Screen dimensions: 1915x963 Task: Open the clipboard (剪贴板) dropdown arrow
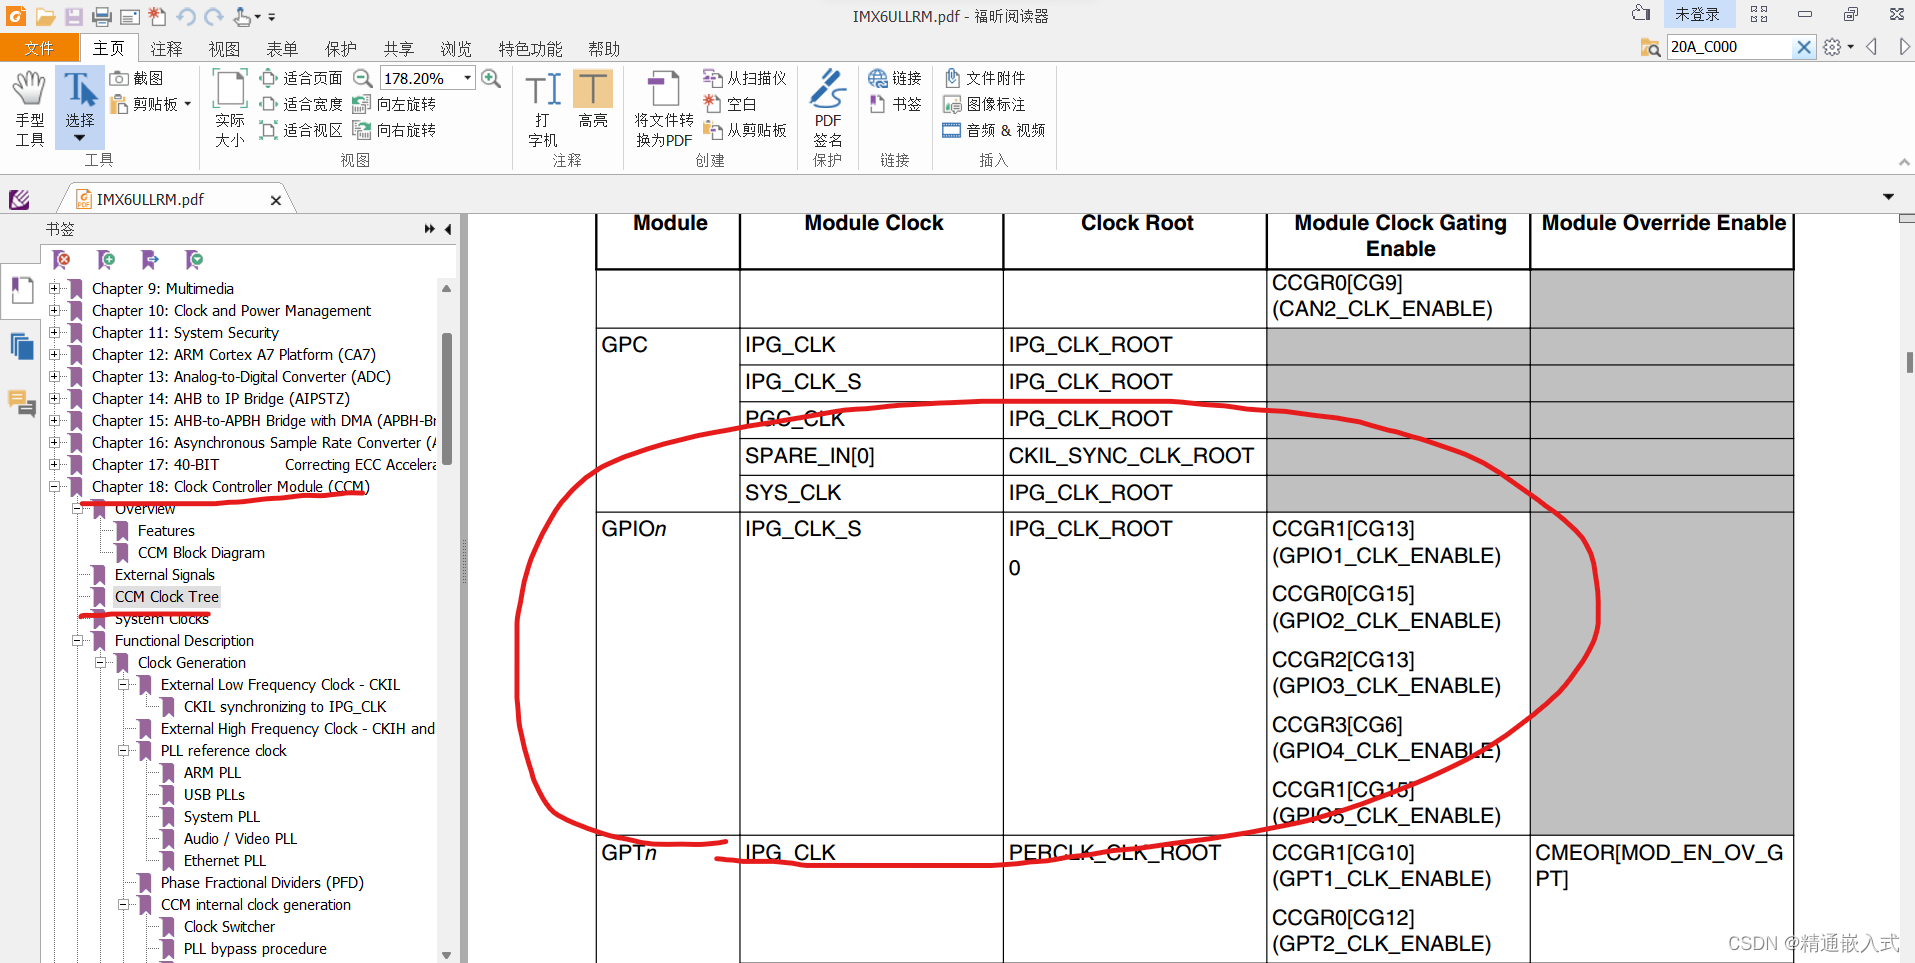tap(187, 104)
